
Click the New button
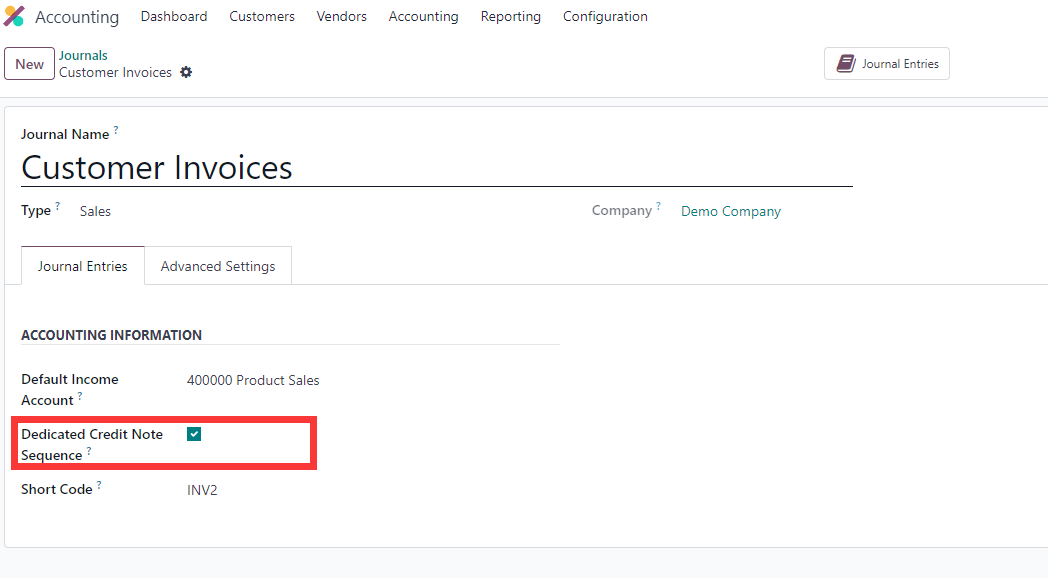29,63
